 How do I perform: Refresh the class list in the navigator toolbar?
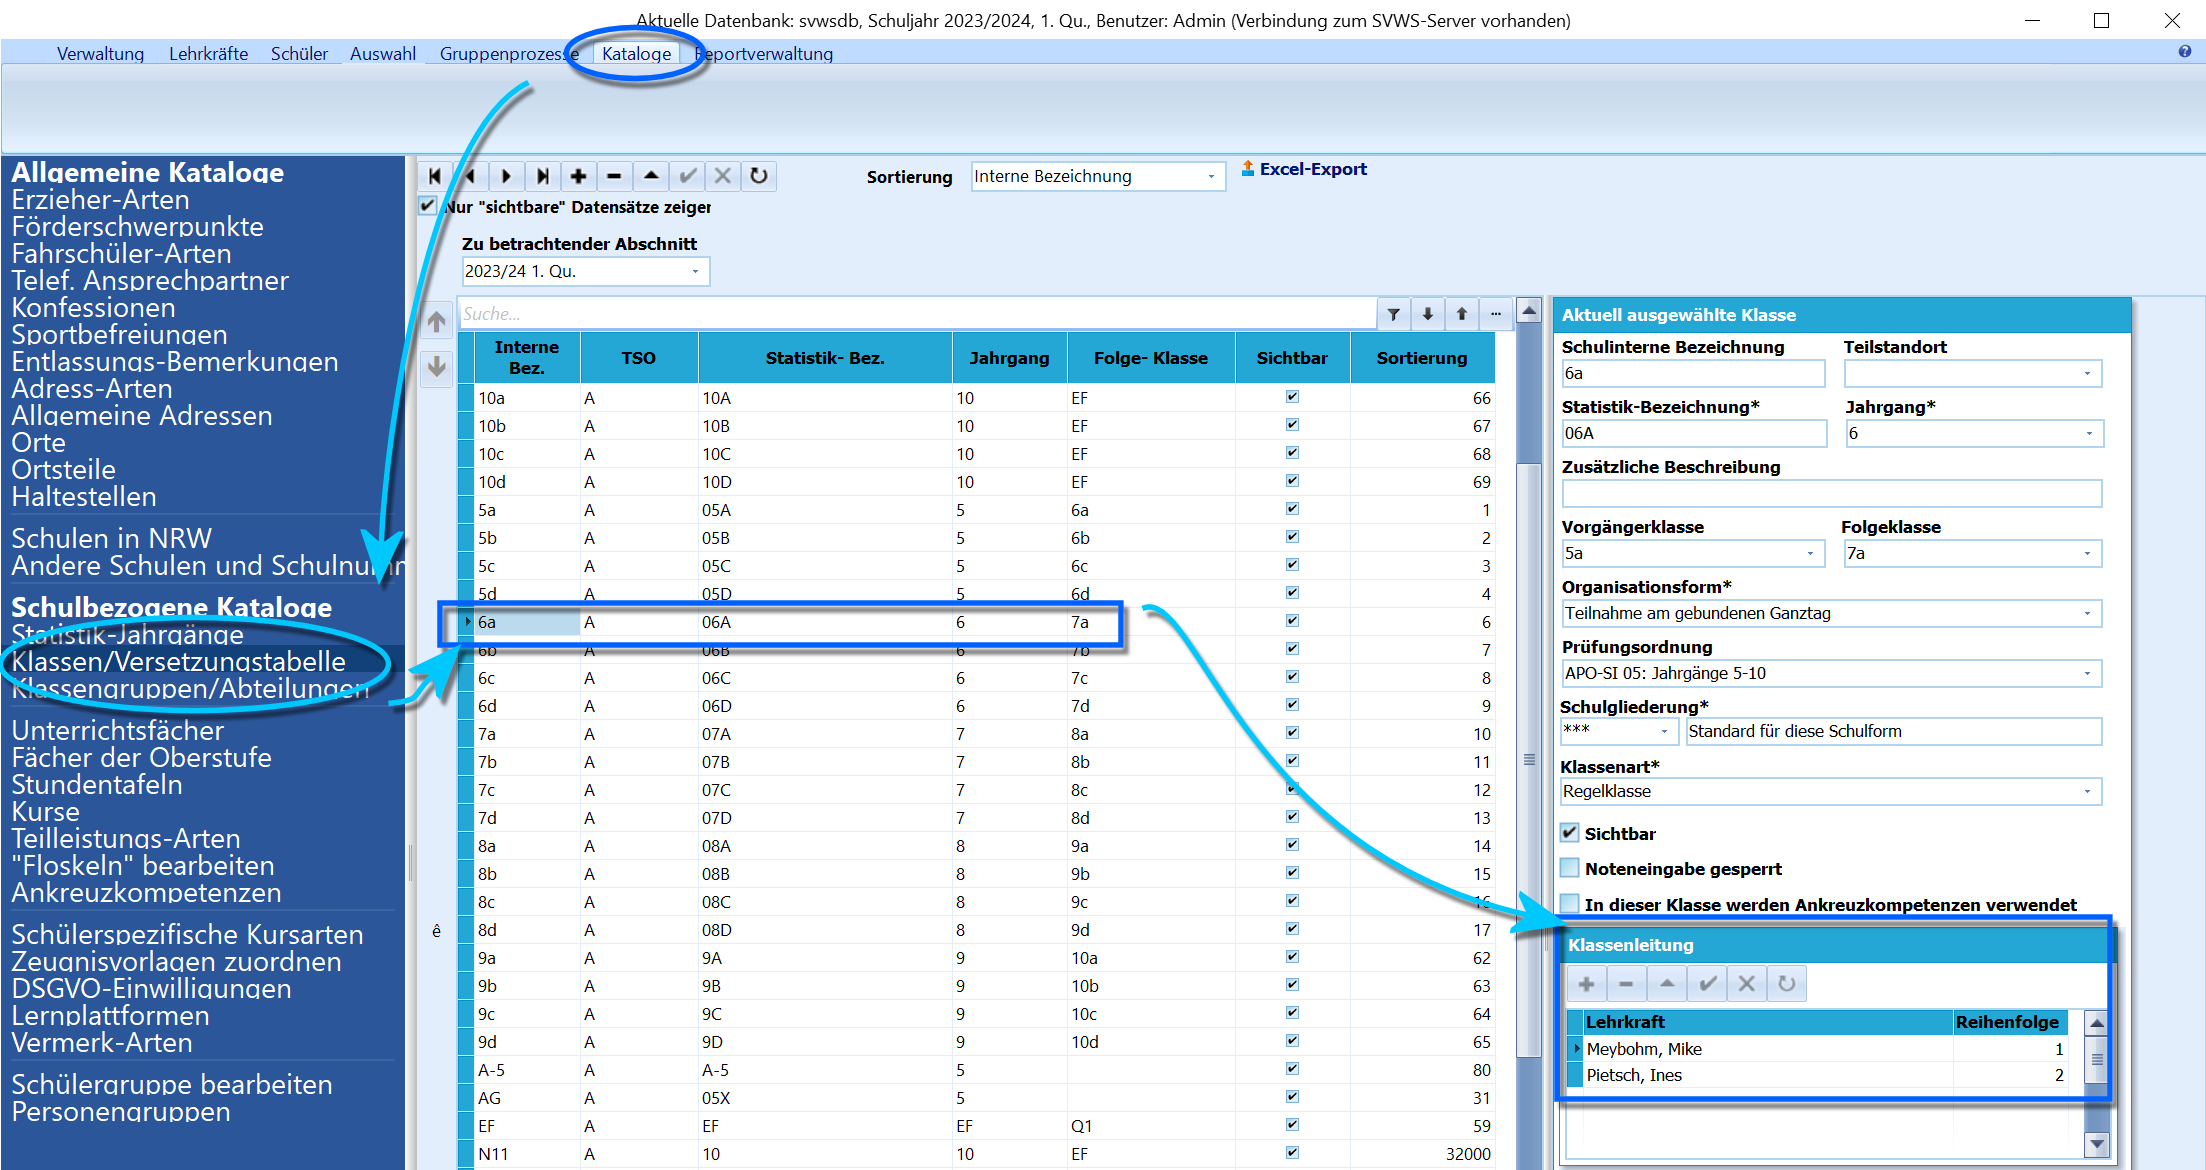[x=759, y=177]
